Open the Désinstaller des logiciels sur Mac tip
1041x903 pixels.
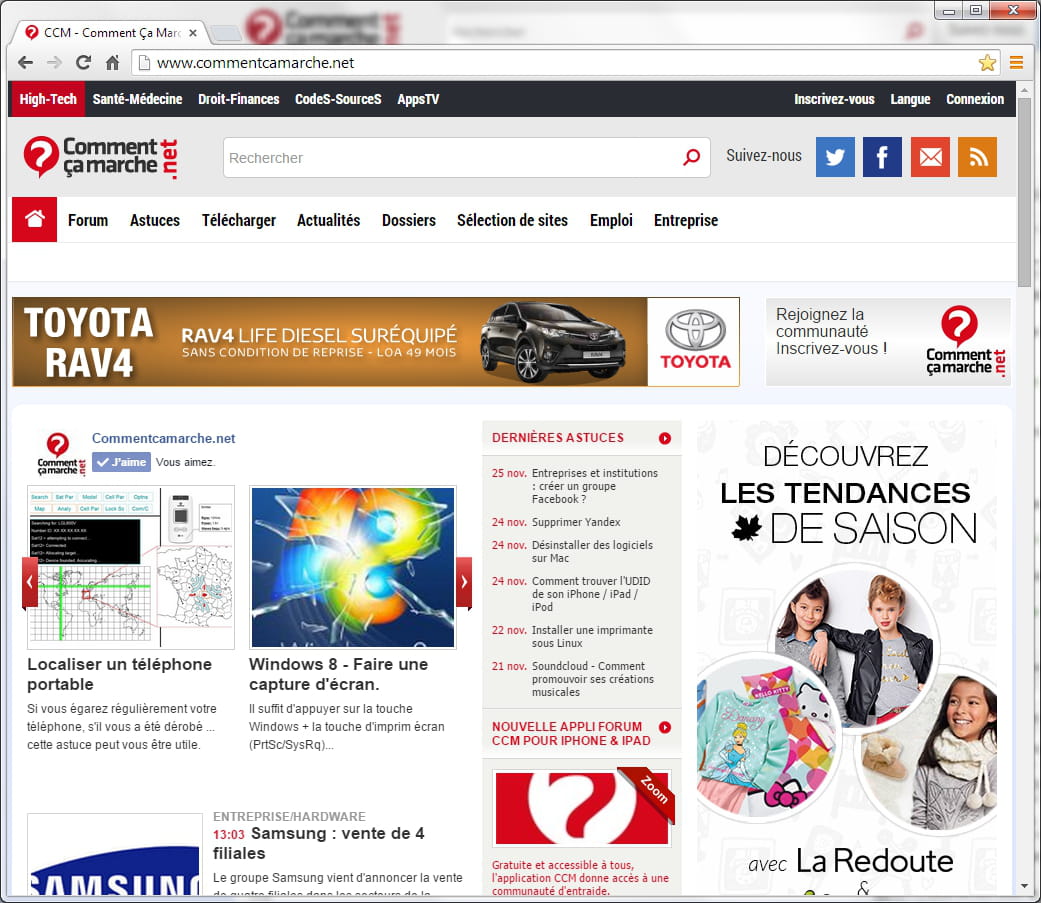[592, 551]
